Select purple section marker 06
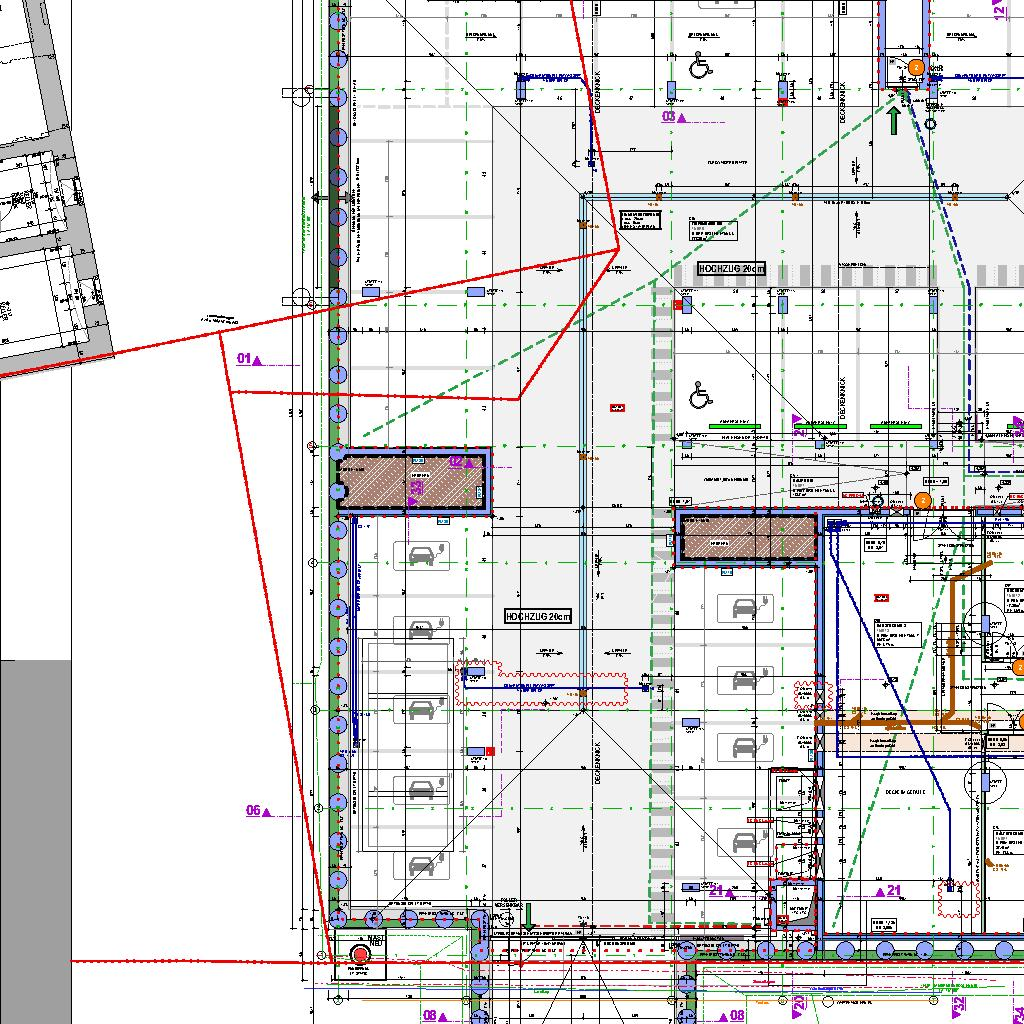The width and height of the screenshot is (1024, 1024). (258, 810)
